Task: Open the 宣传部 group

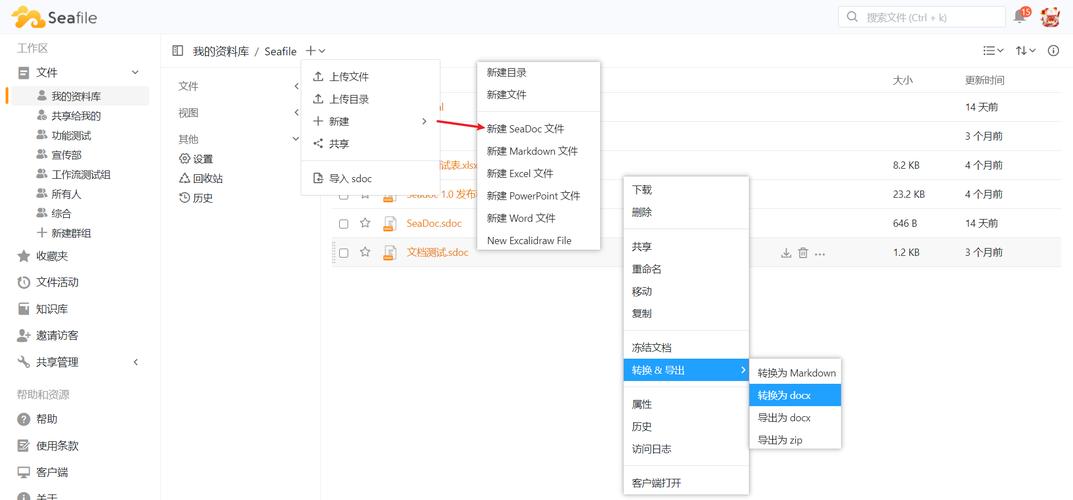Action: pyautogui.click(x=66, y=155)
